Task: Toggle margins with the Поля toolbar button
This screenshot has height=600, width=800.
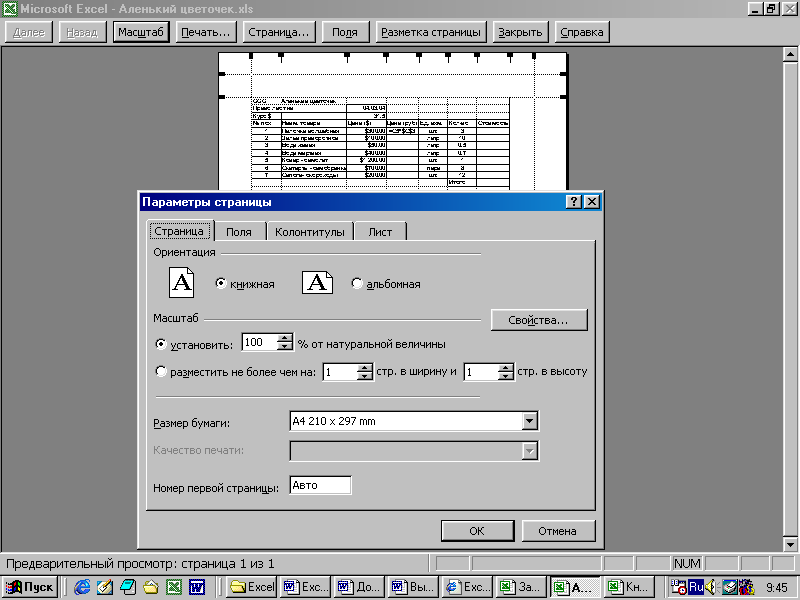Action: 345,32
